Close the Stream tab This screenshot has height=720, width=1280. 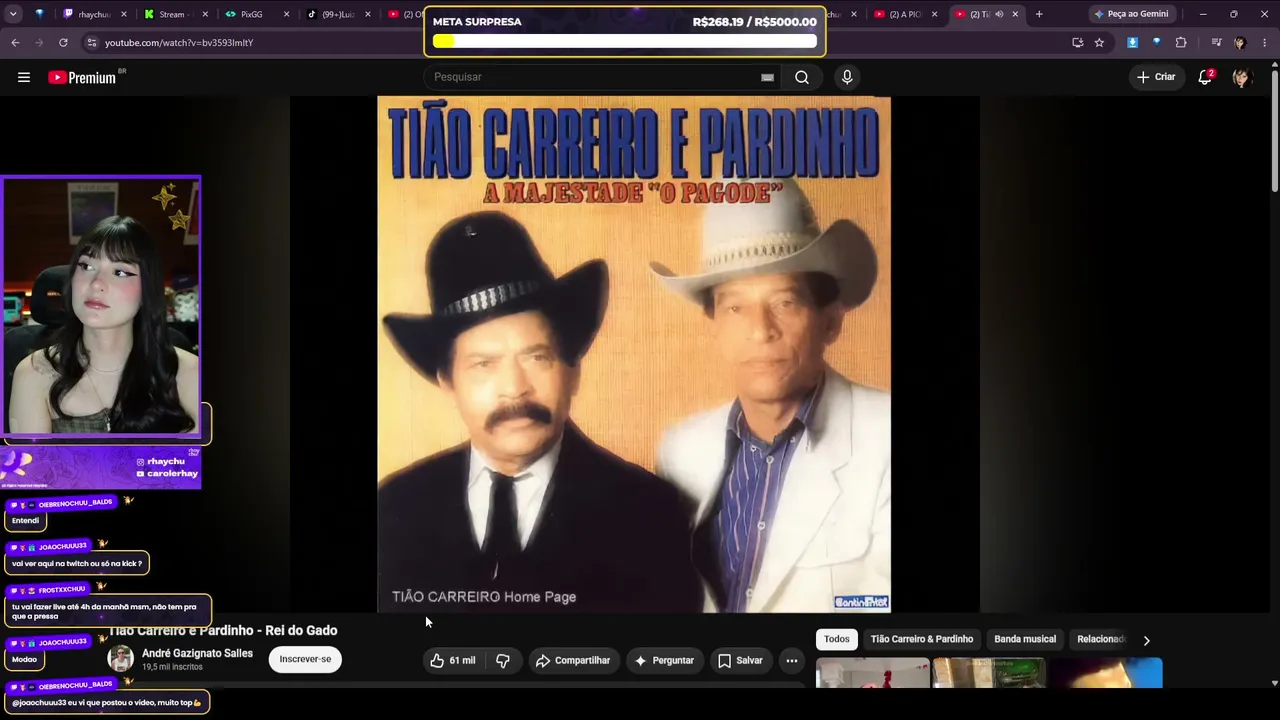pyautogui.click(x=205, y=14)
